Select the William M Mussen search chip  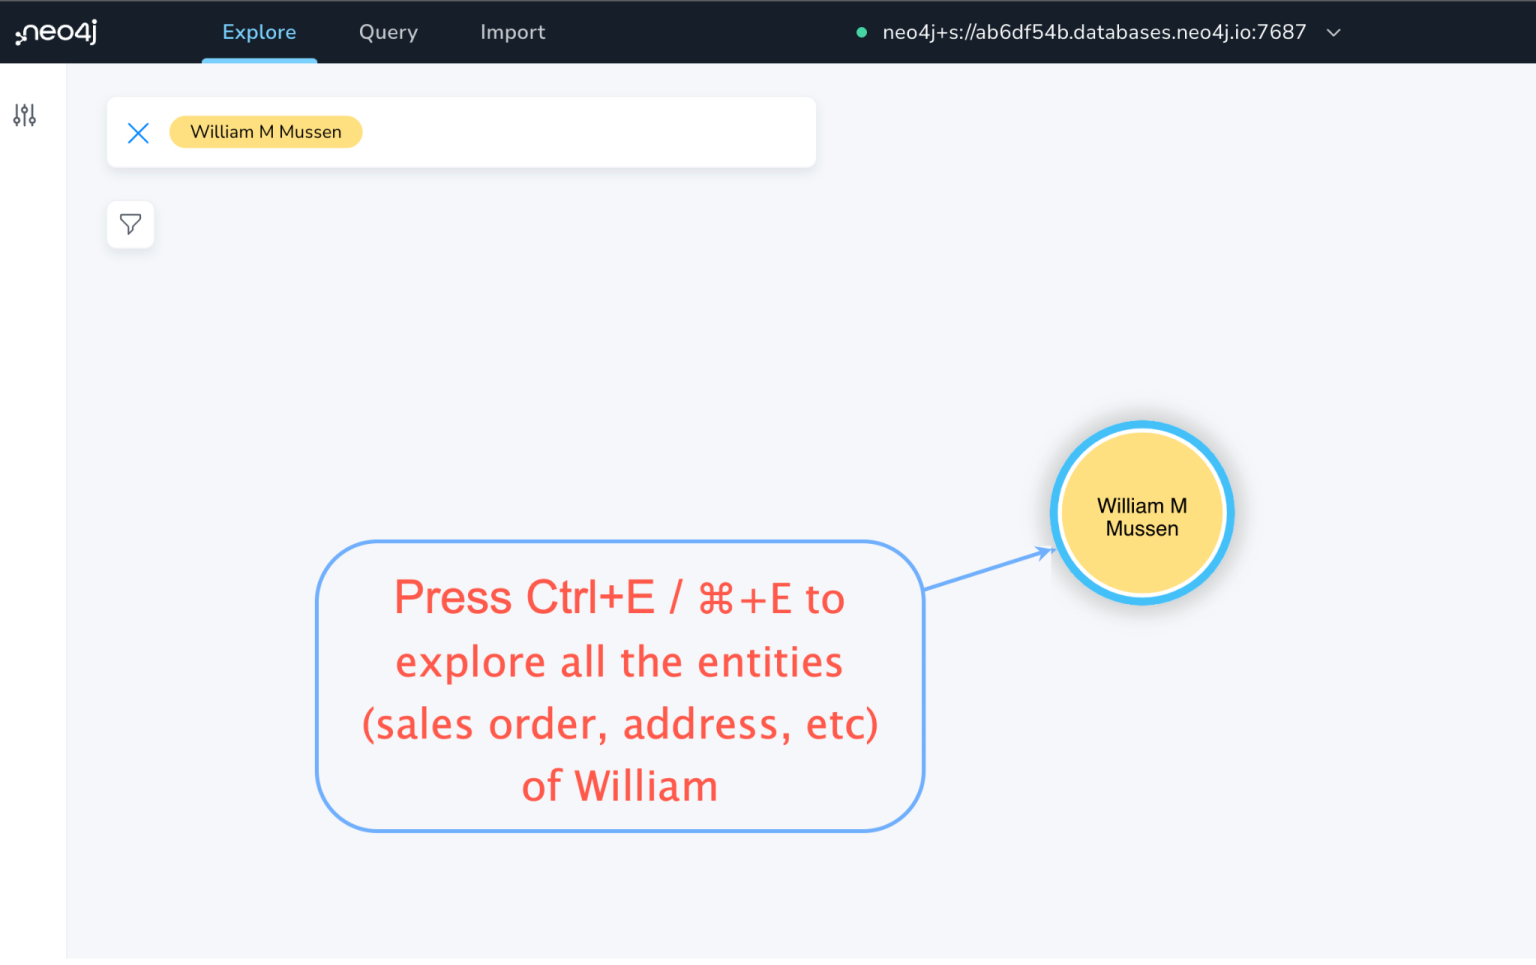pos(265,131)
